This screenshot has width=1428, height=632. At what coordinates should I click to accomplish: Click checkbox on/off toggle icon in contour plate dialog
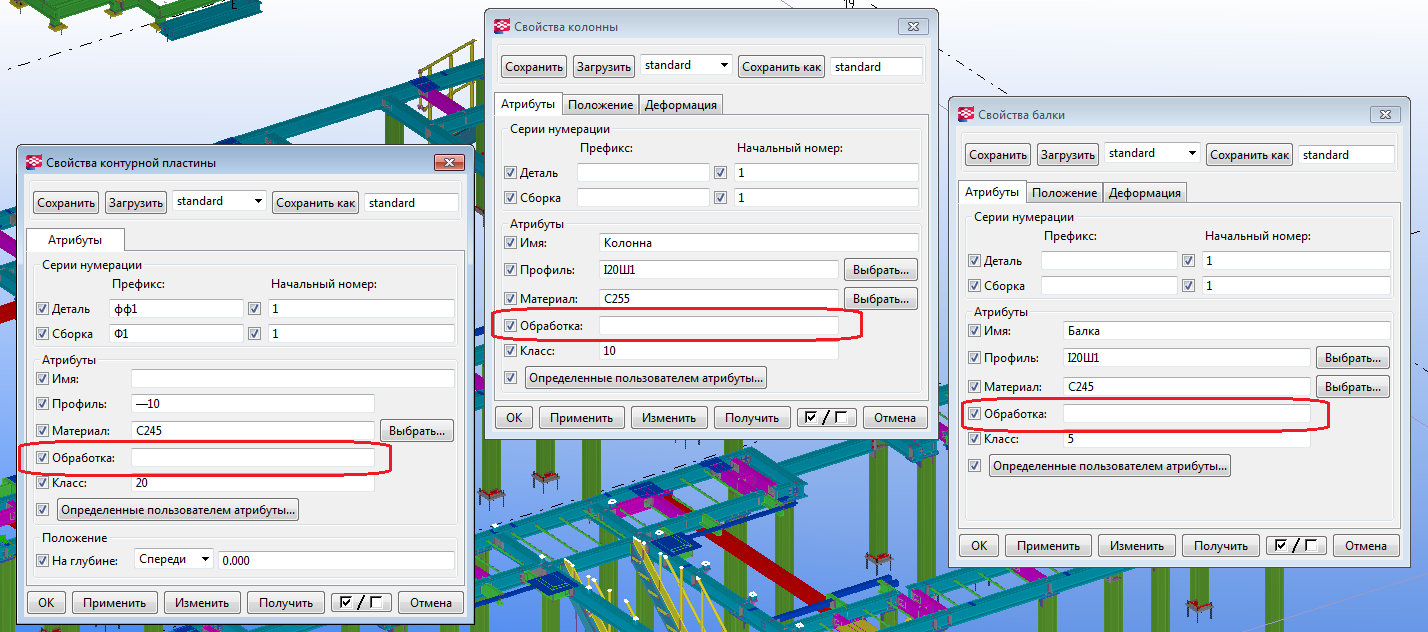pos(361,602)
